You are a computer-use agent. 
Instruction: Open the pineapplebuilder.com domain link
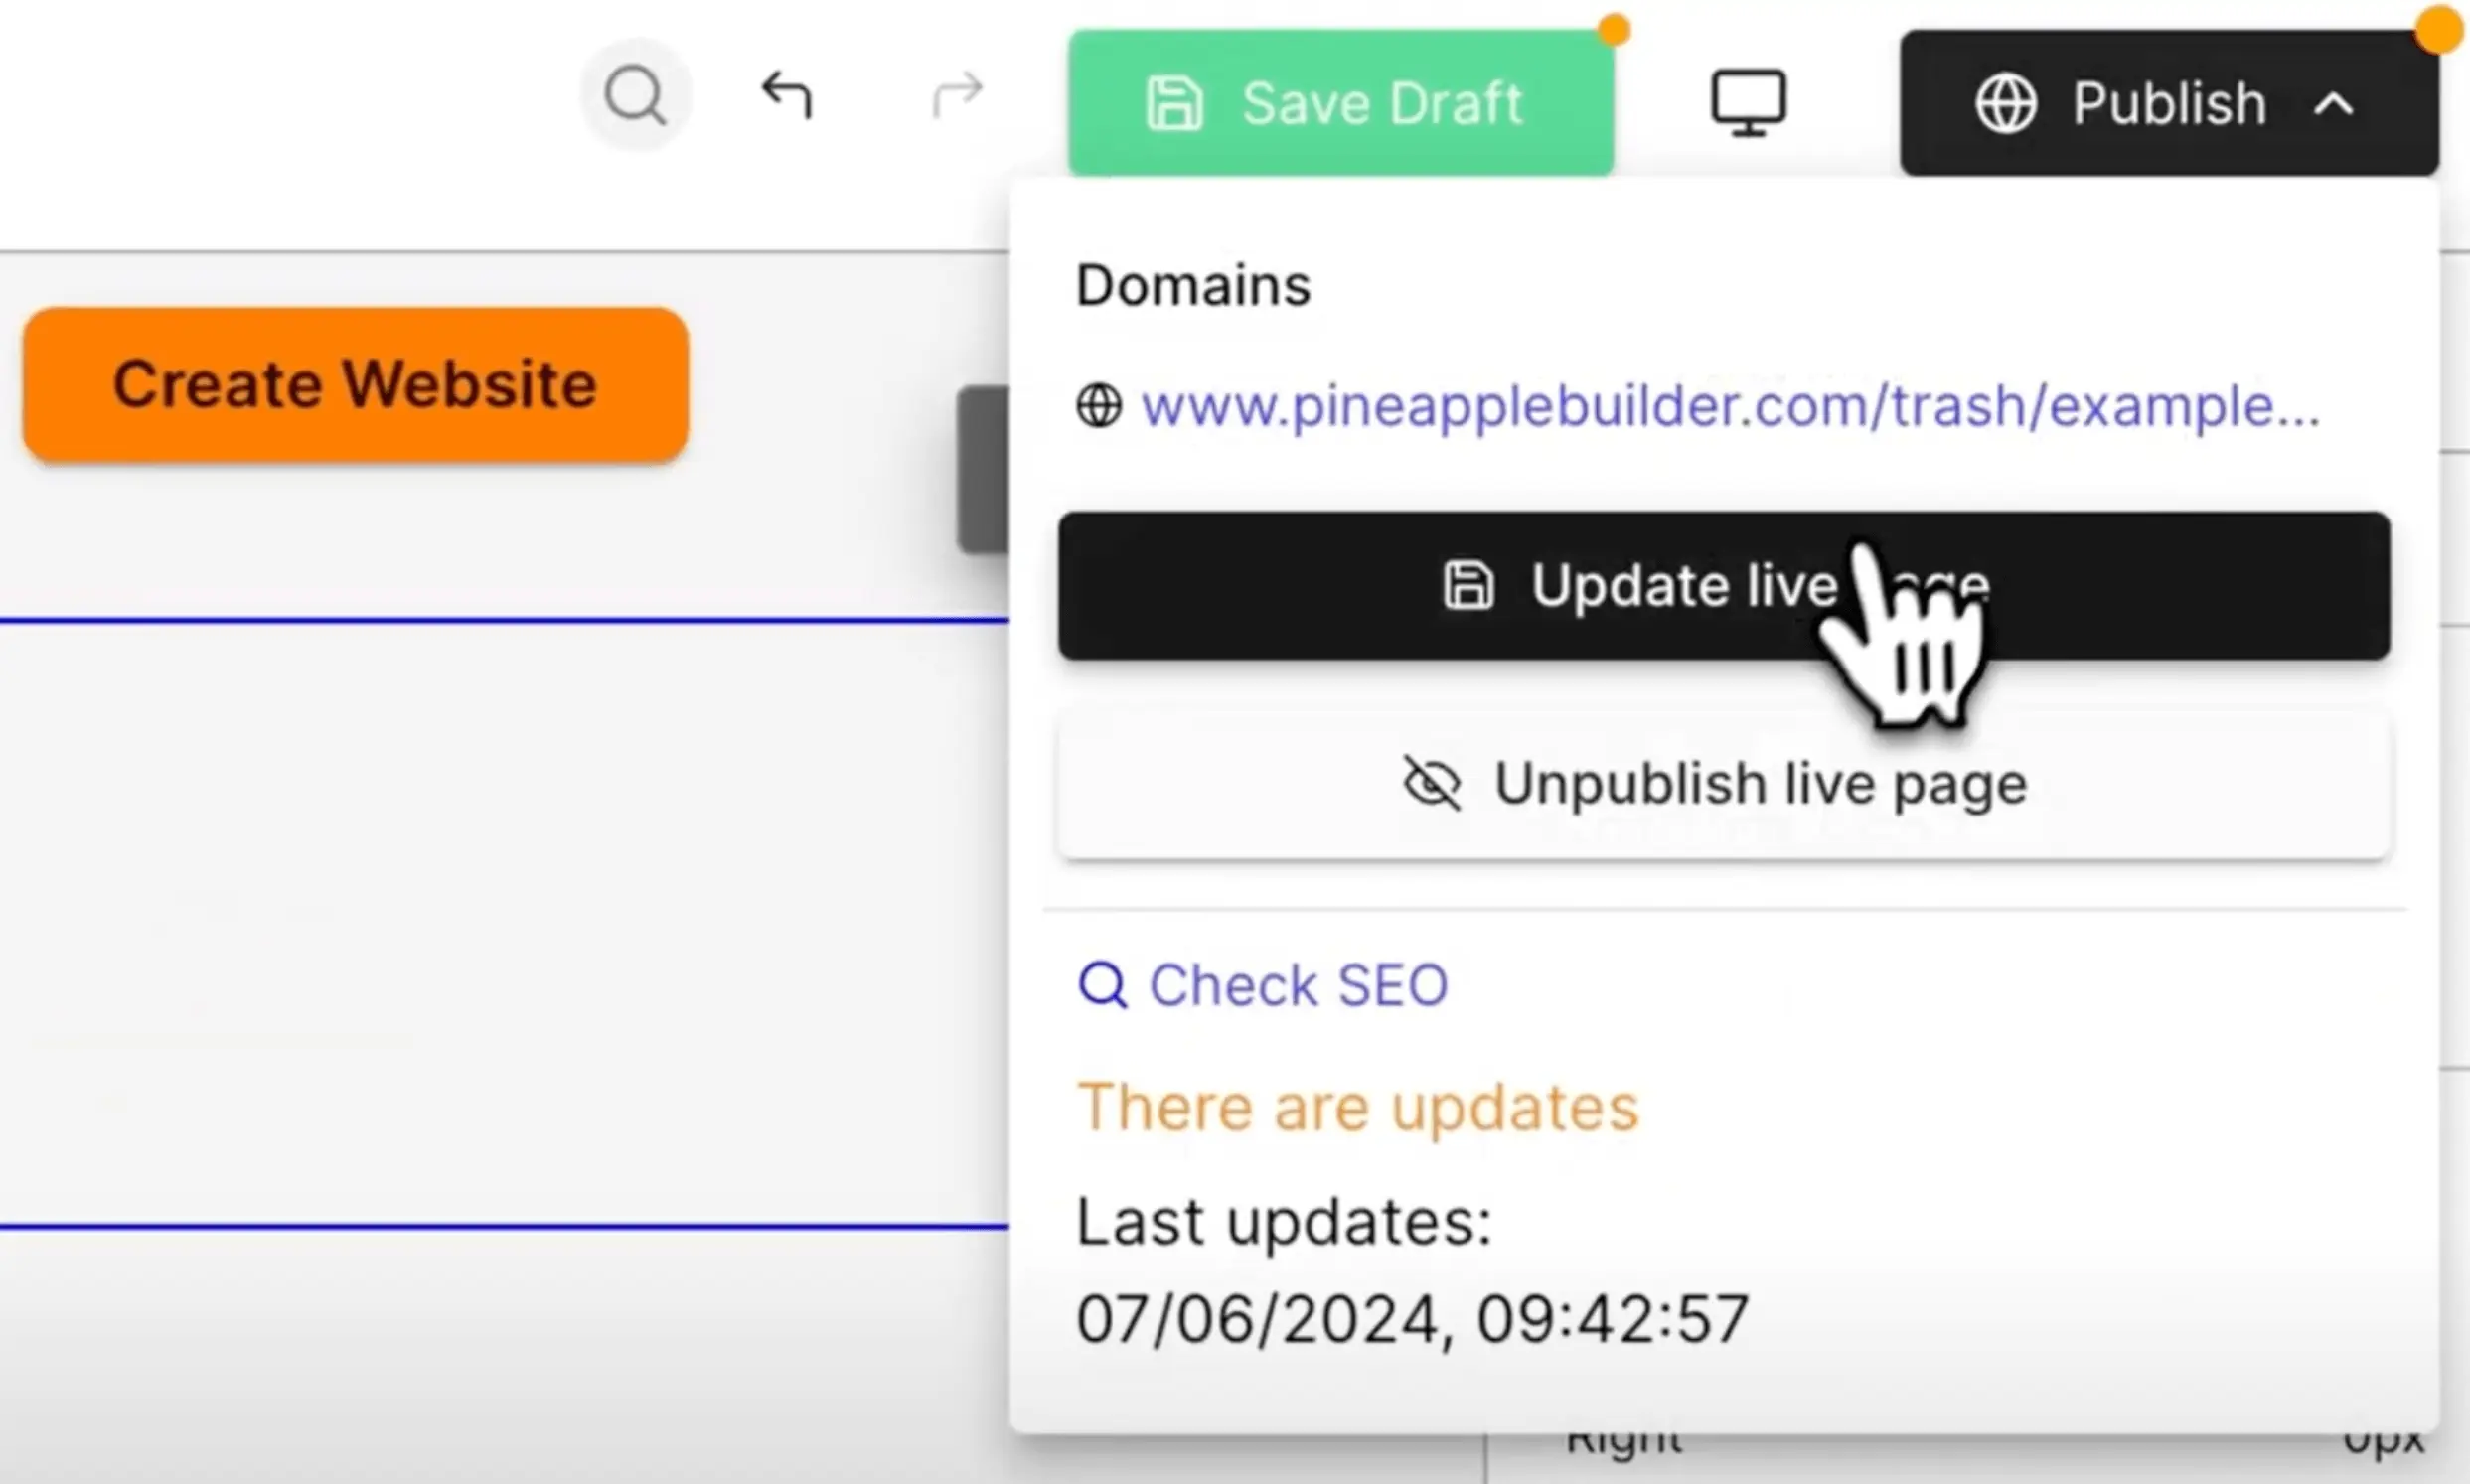[x=1730, y=406]
